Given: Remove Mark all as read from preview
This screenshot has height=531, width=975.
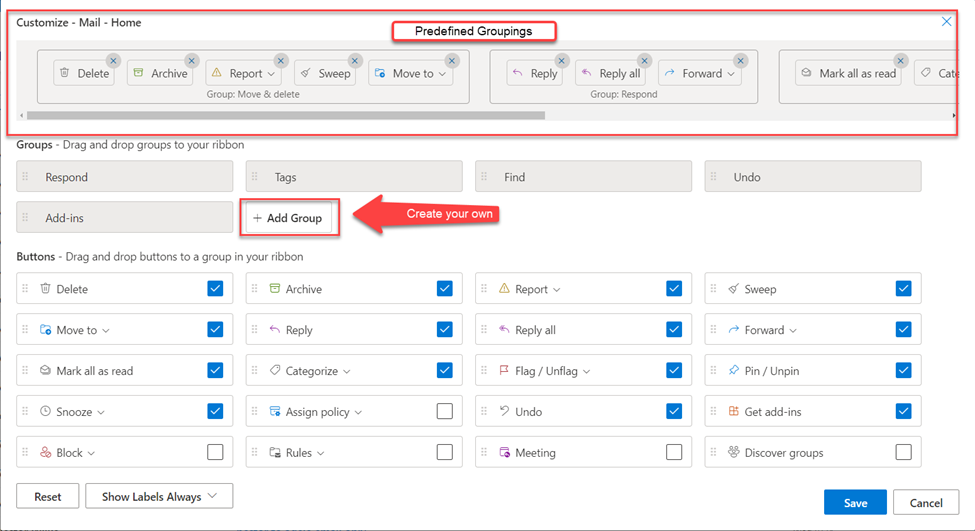Looking at the screenshot, I should coord(900,61).
